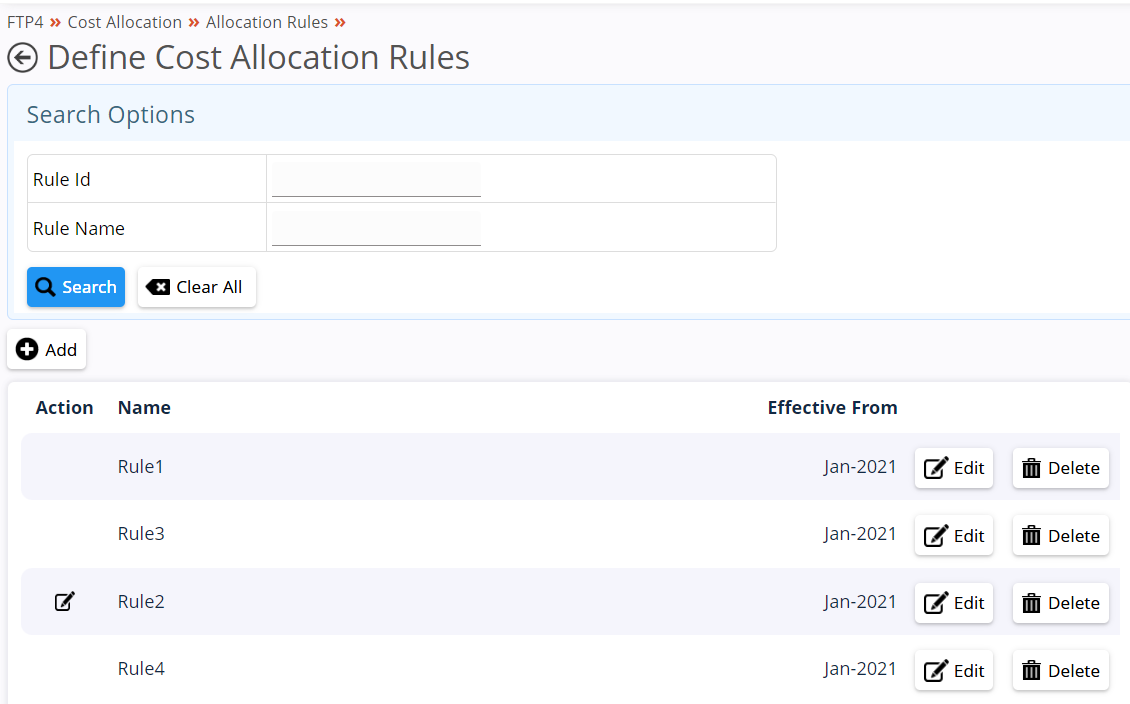Click the Effective From column header
This screenshot has height=704, width=1130.
click(x=832, y=408)
